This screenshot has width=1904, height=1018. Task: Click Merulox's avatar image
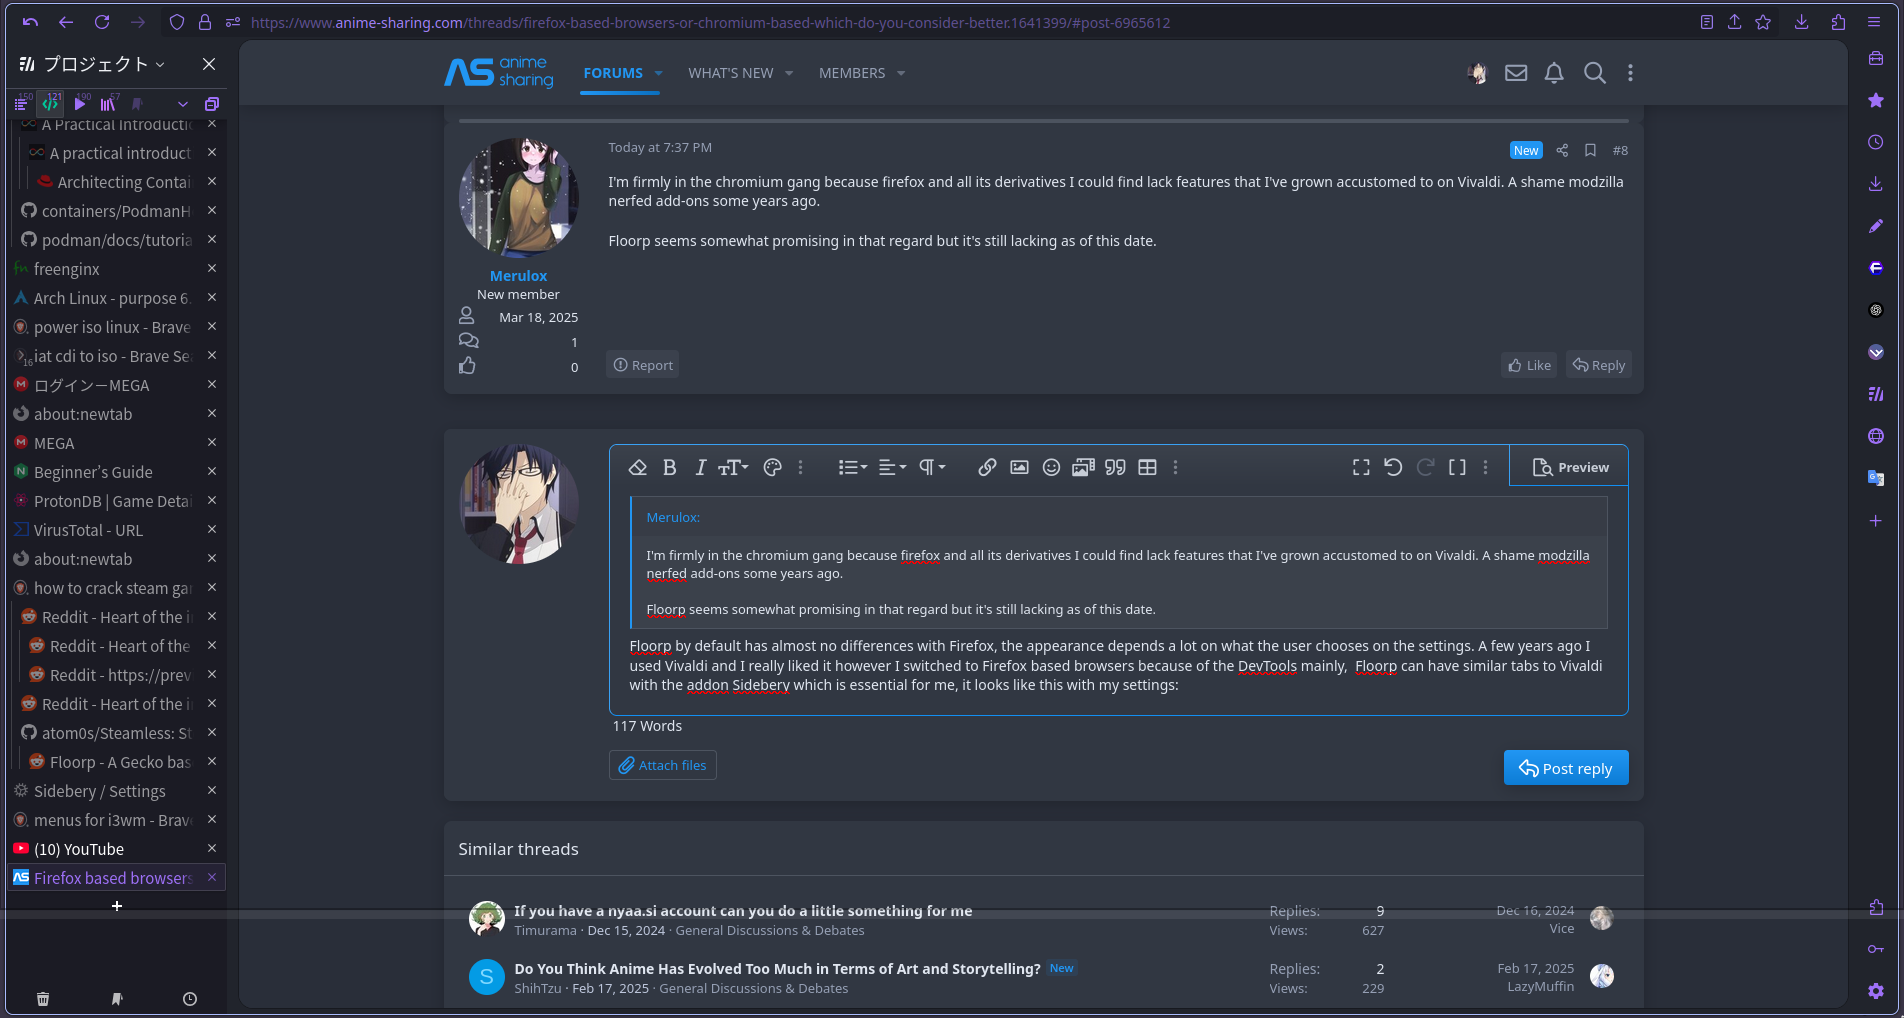tap(518, 197)
